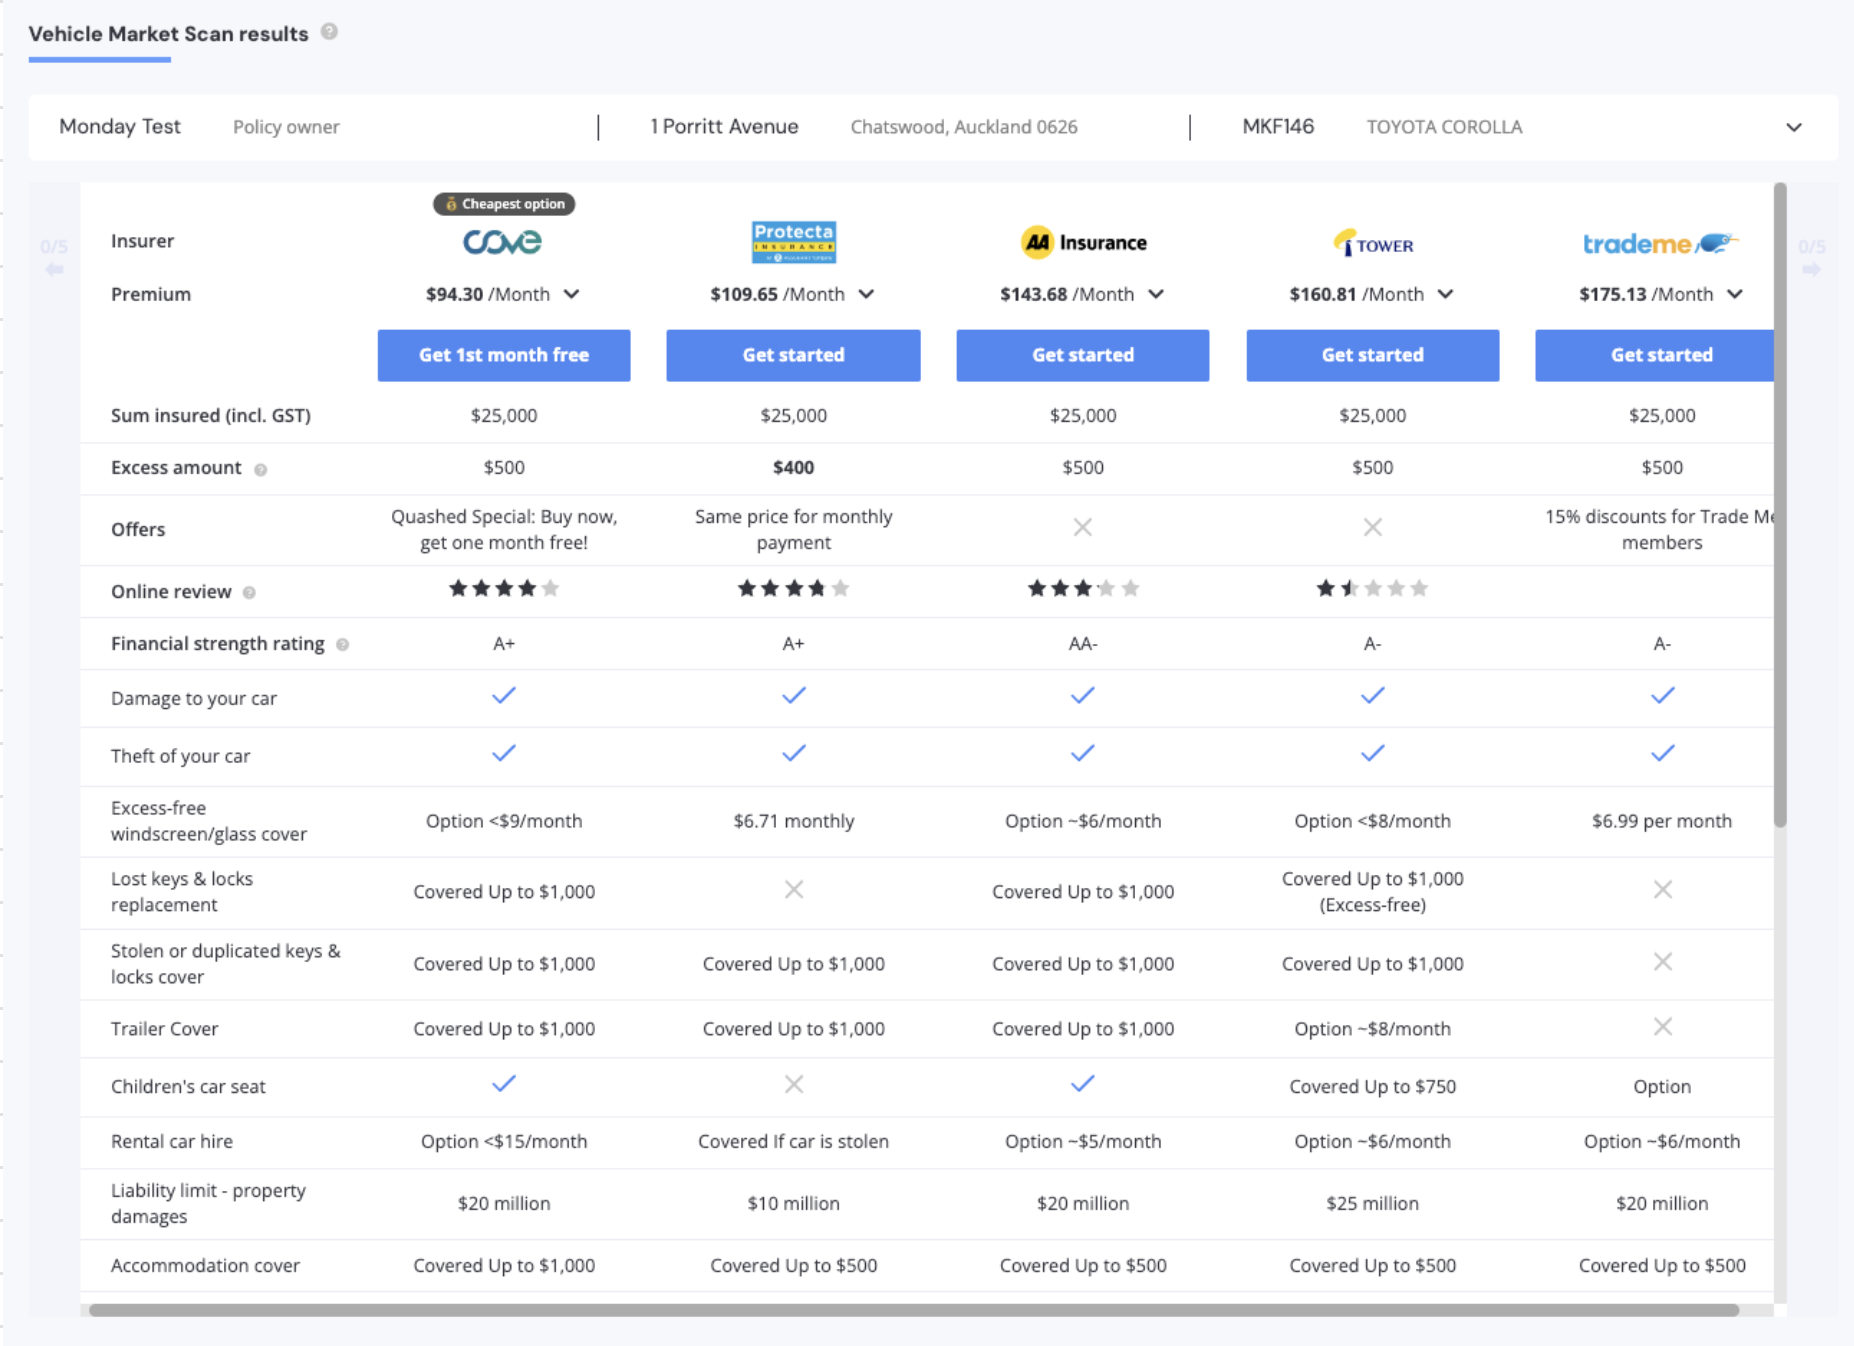Click the AA Insurance logo

tap(1083, 242)
